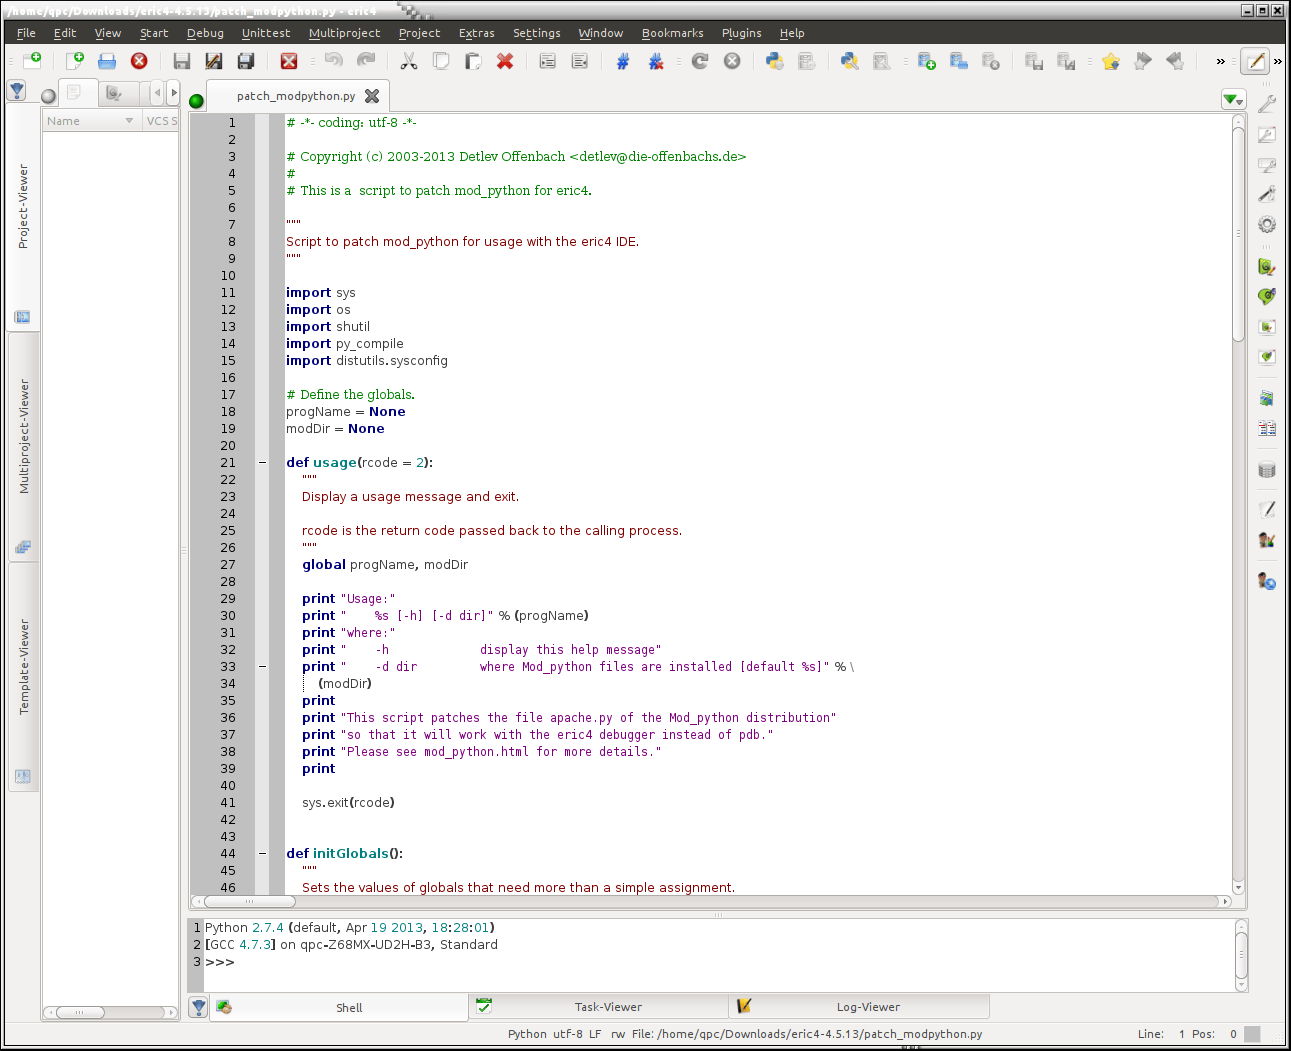Open the Template-Viewer side panel
The image size is (1291, 1051).
pos(22,660)
